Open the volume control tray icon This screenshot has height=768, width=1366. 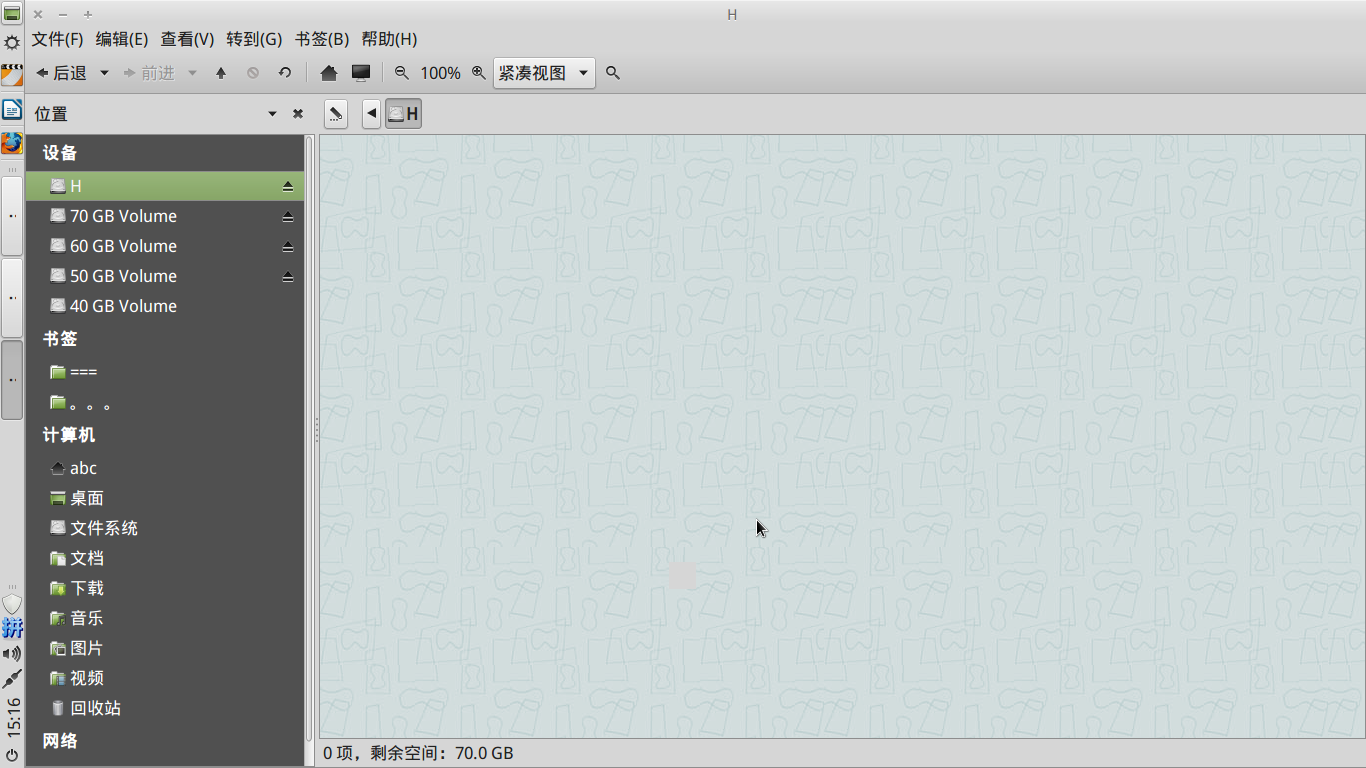(12, 654)
